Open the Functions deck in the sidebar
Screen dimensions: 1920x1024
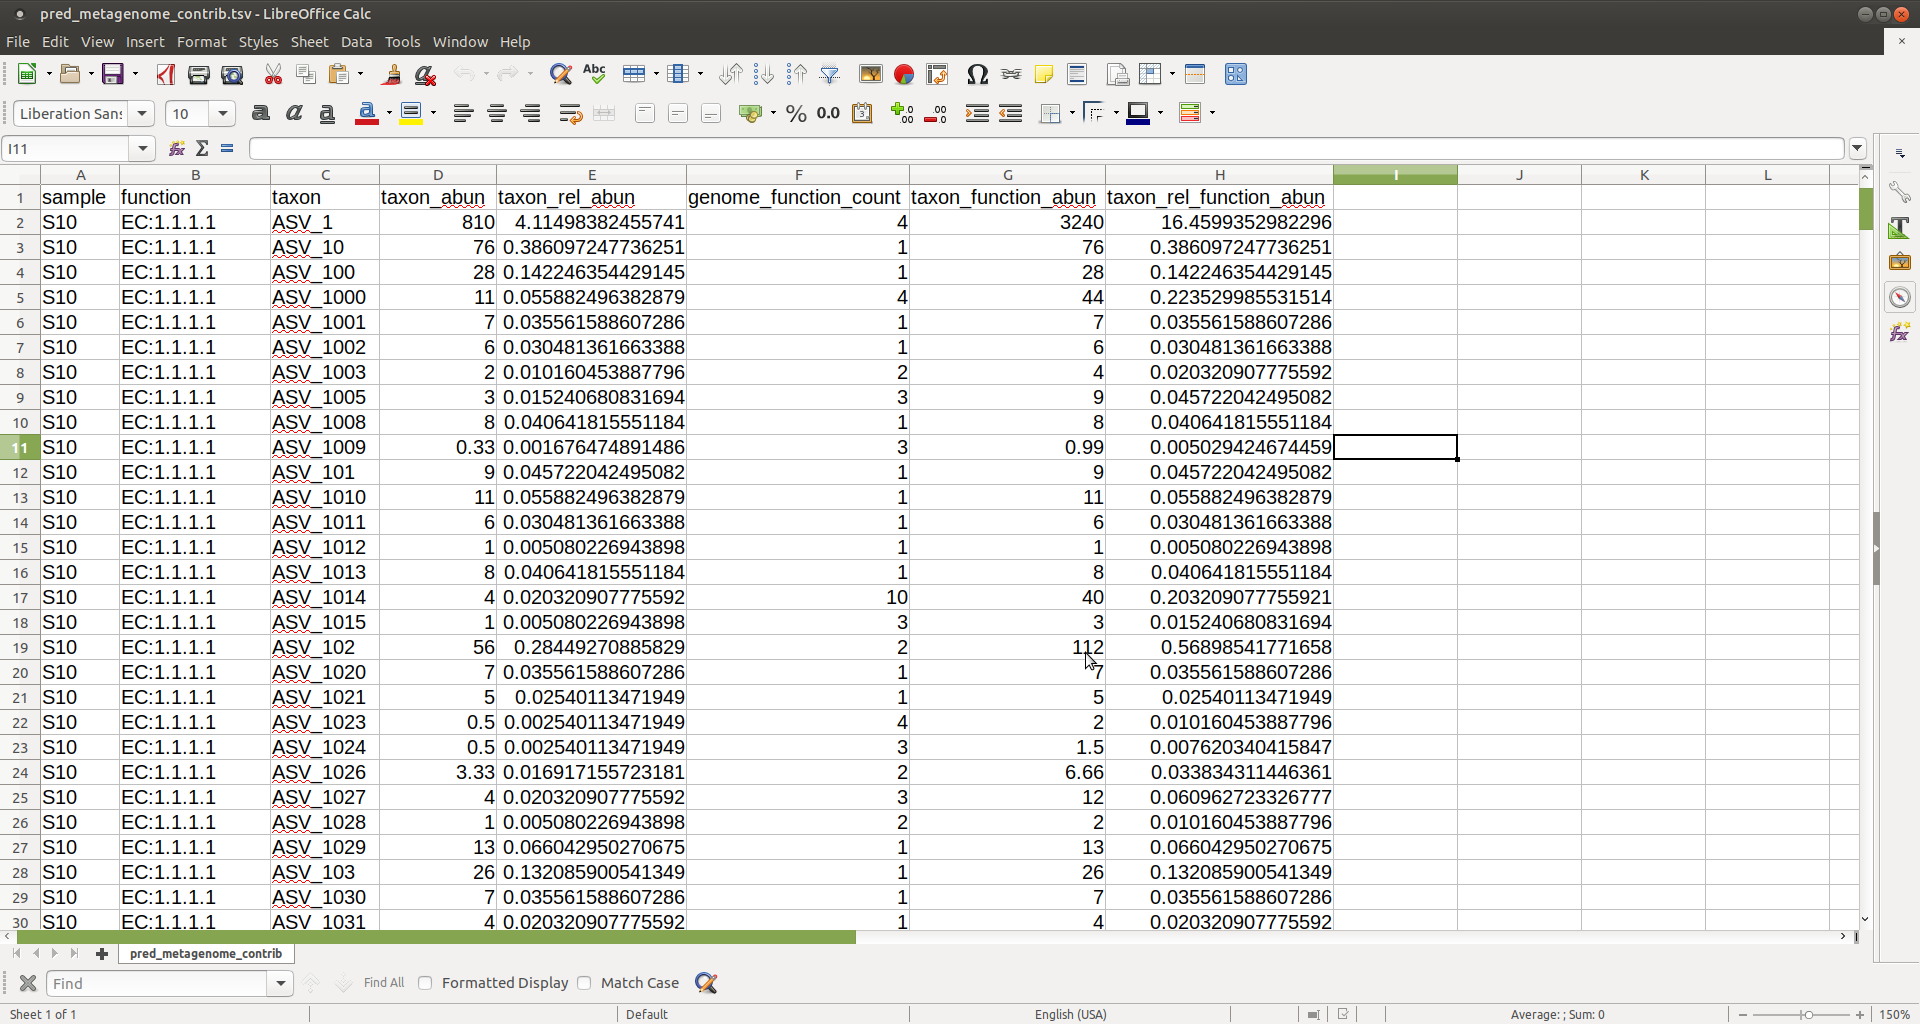[1900, 331]
